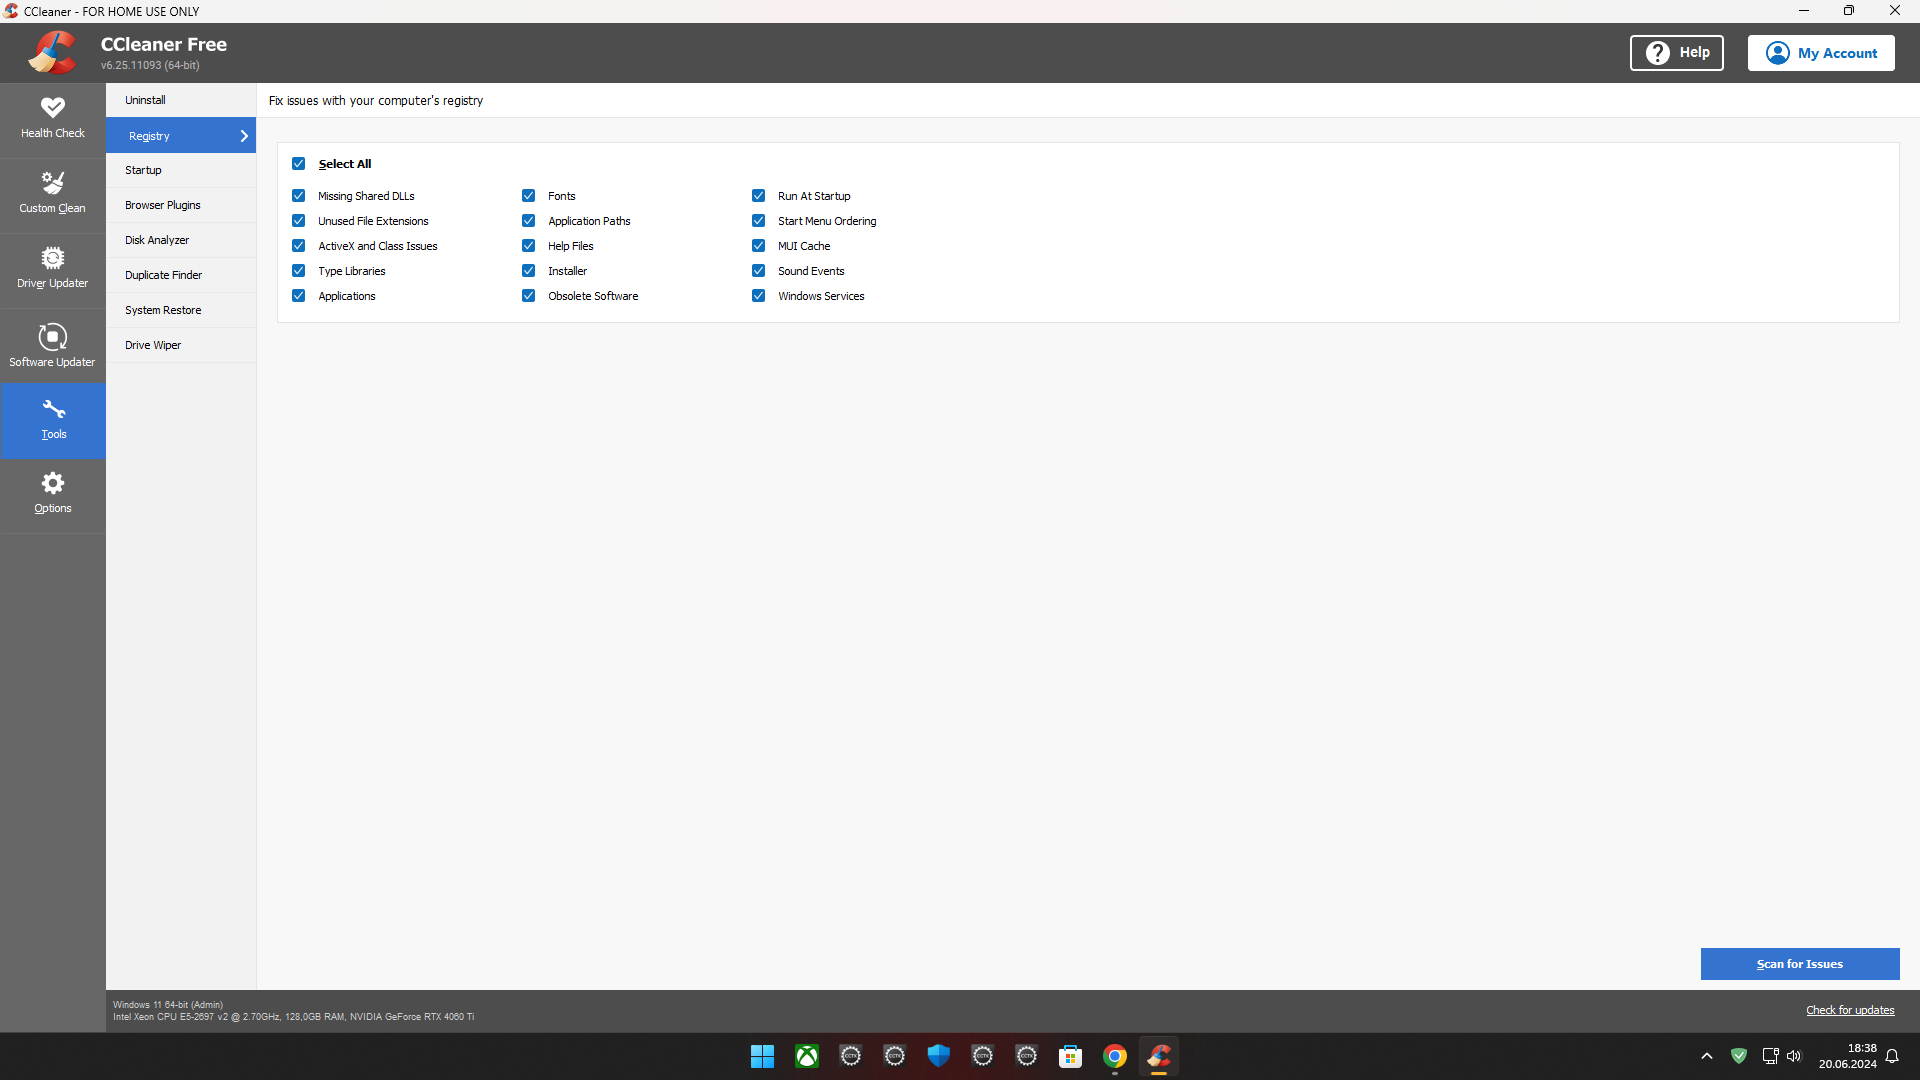This screenshot has height=1080, width=1920.
Task: Toggle the Missing Shared DLLs checkbox
Action: (x=299, y=195)
